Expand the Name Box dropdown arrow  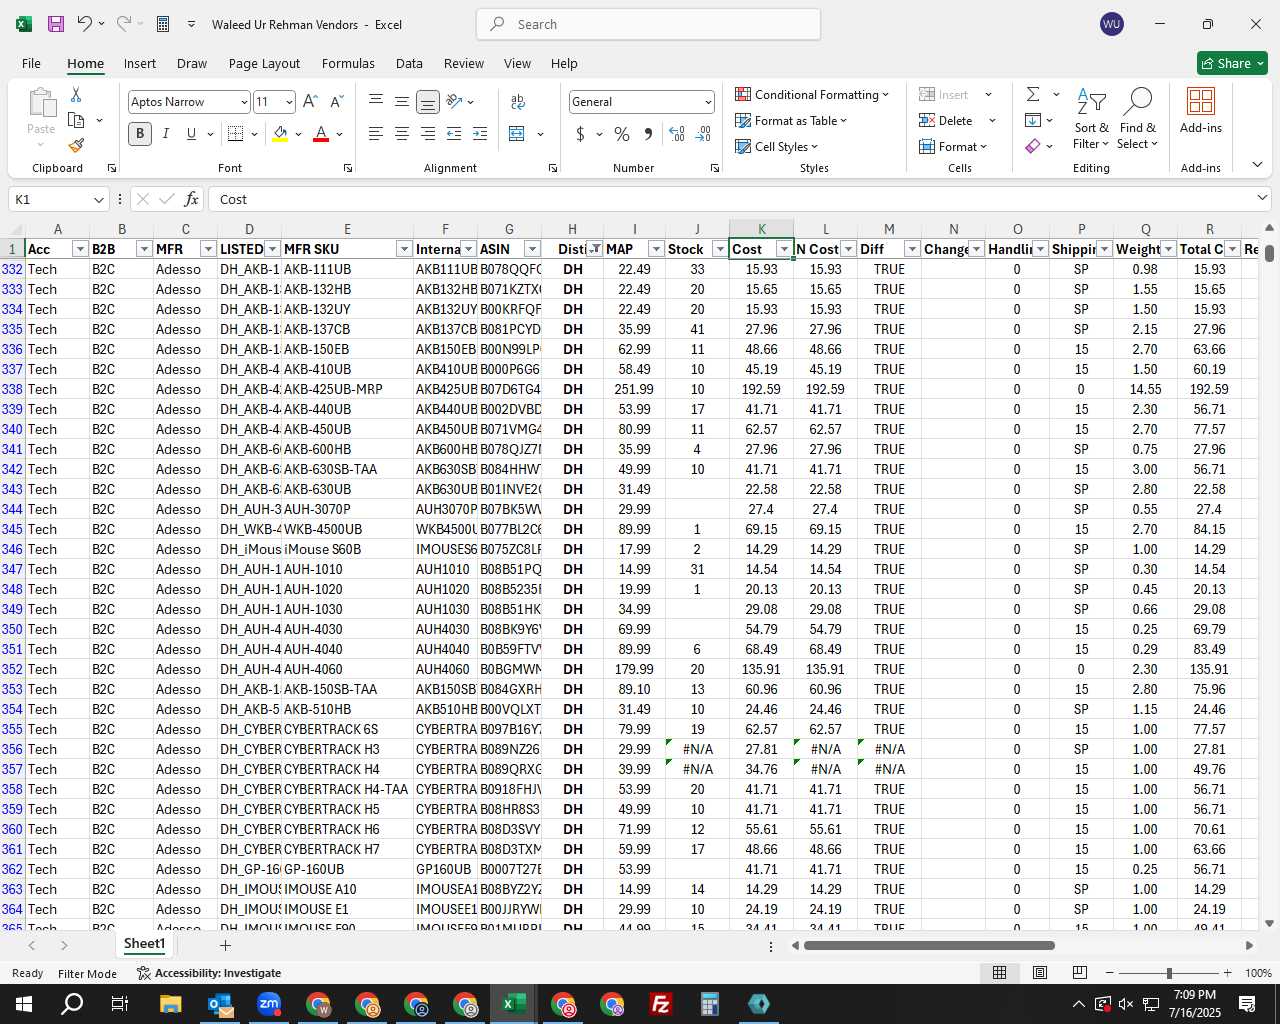pyautogui.click(x=98, y=199)
